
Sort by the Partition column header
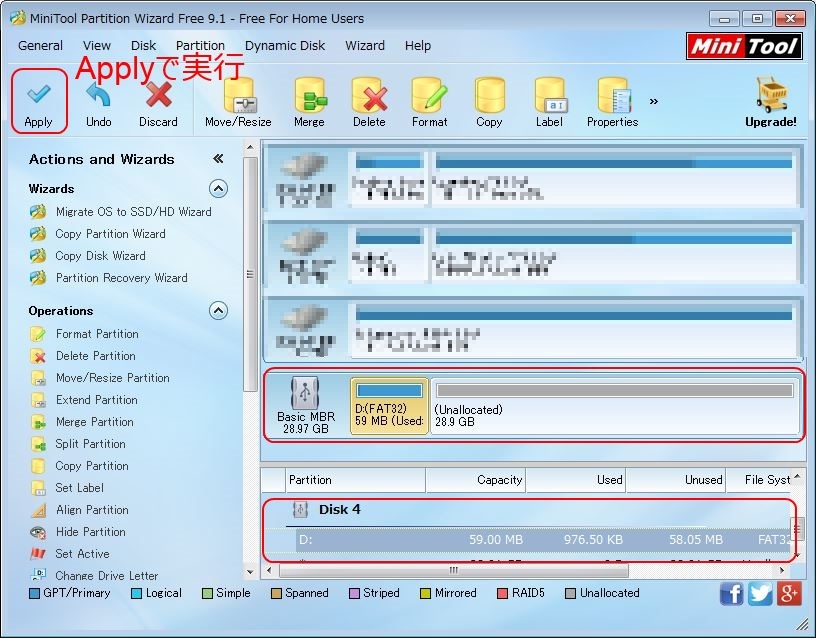[355, 480]
